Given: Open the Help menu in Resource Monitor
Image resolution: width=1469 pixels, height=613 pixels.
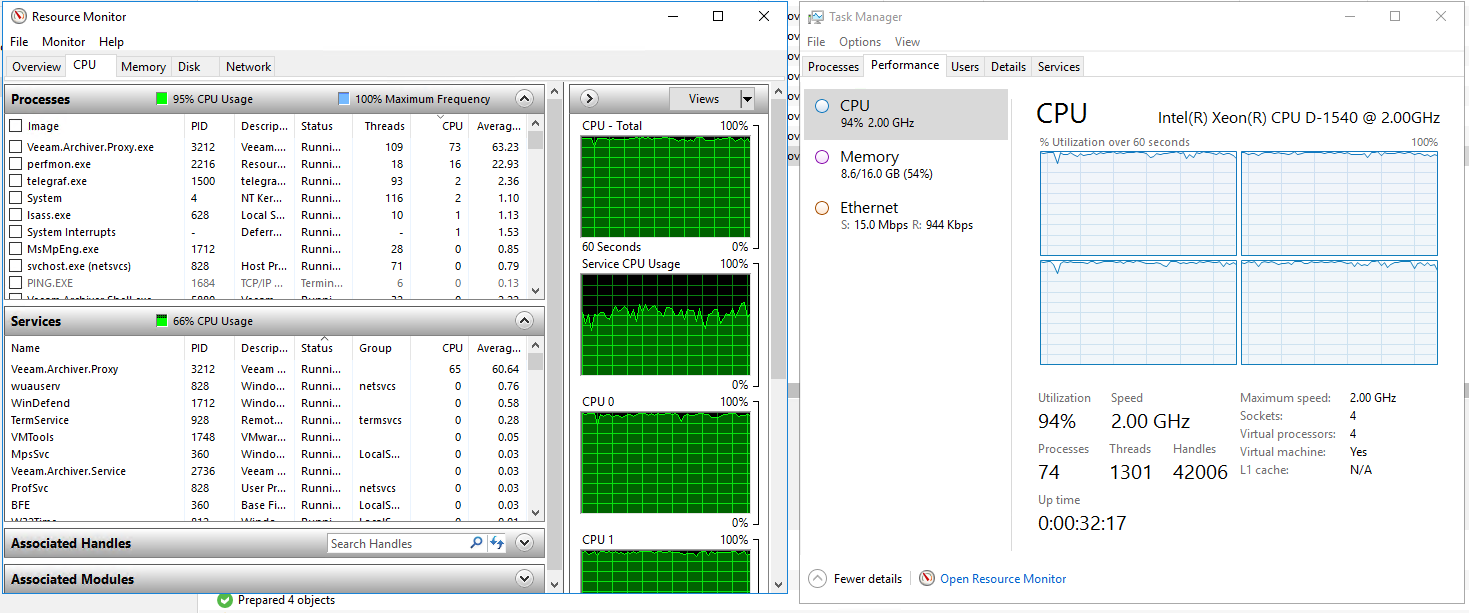Looking at the screenshot, I should pos(112,42).
